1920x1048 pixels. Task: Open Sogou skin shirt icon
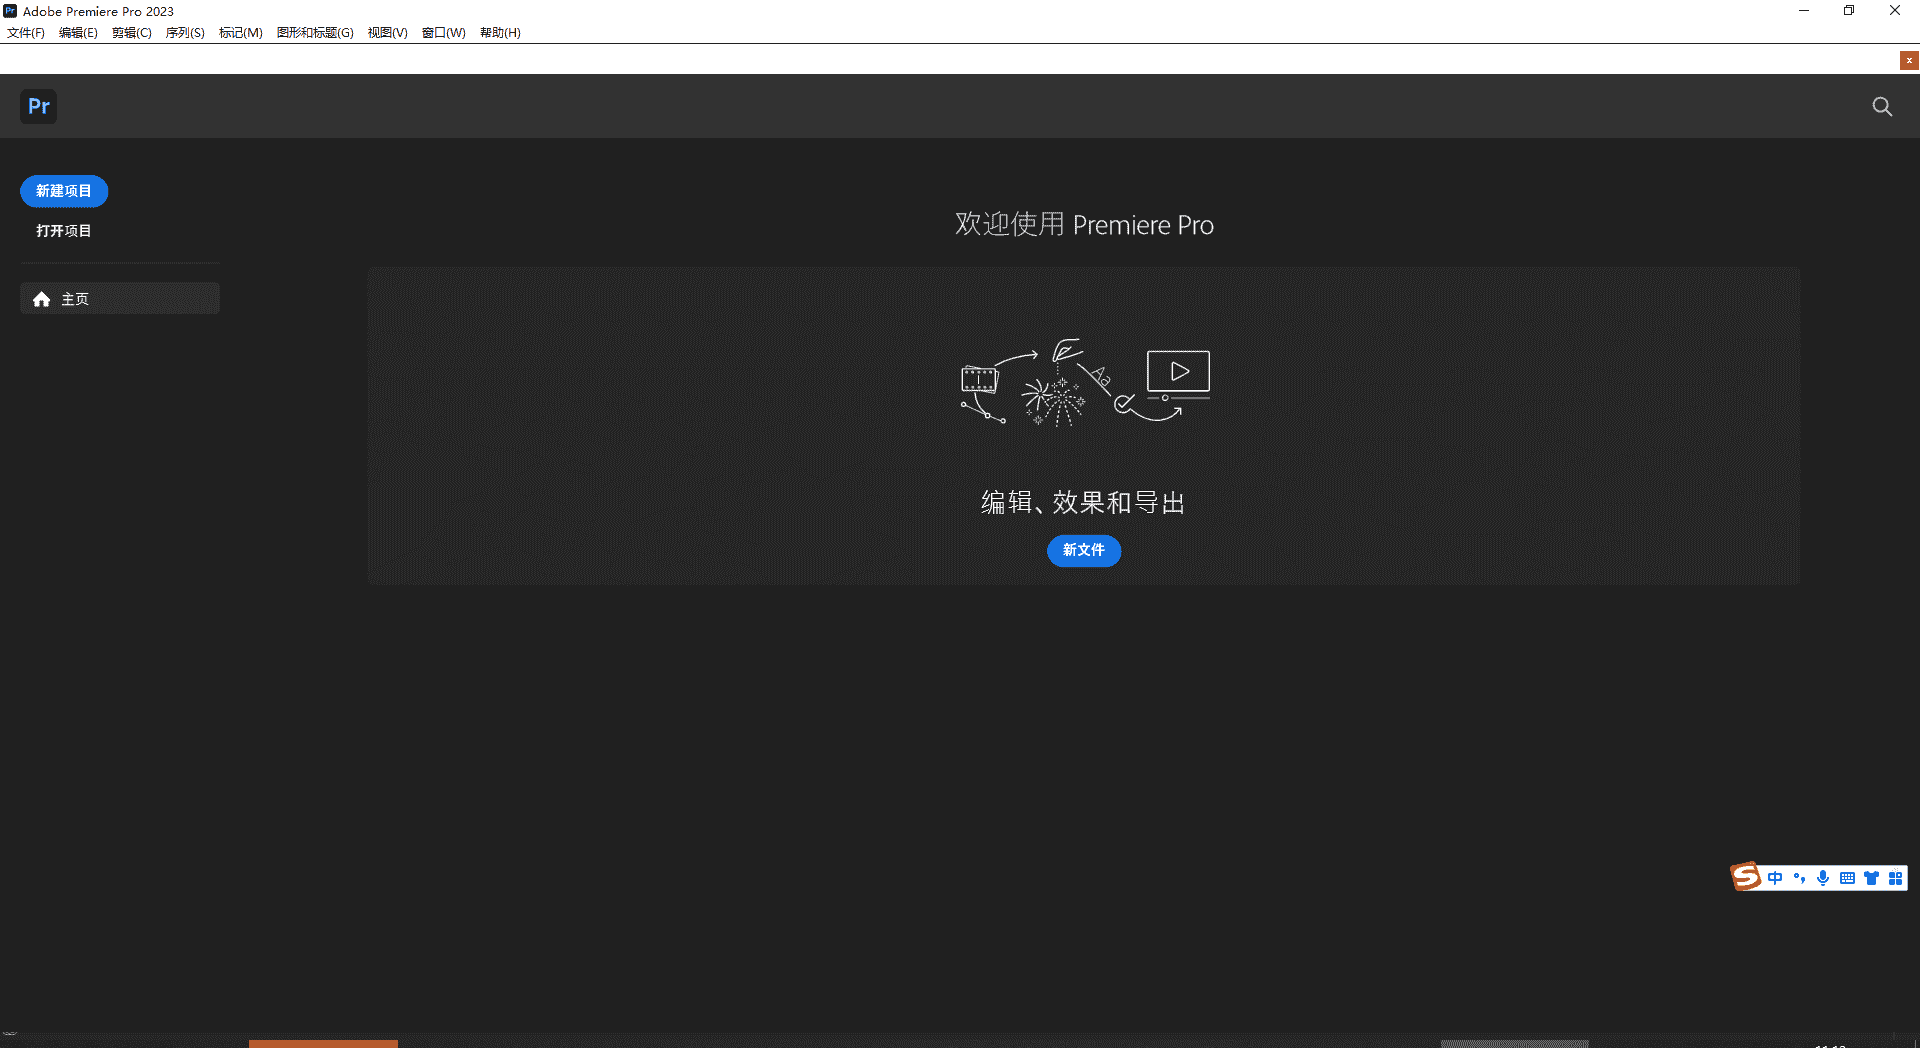[x=1871, y=878]
